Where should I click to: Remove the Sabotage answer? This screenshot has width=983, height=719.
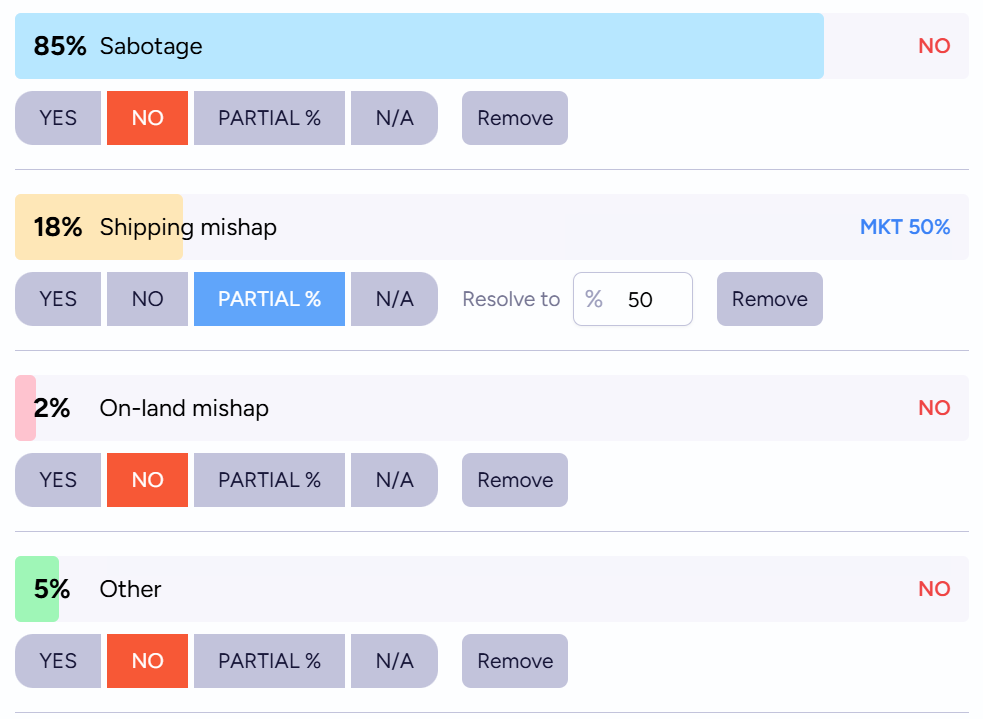click(x=515, y=118)
